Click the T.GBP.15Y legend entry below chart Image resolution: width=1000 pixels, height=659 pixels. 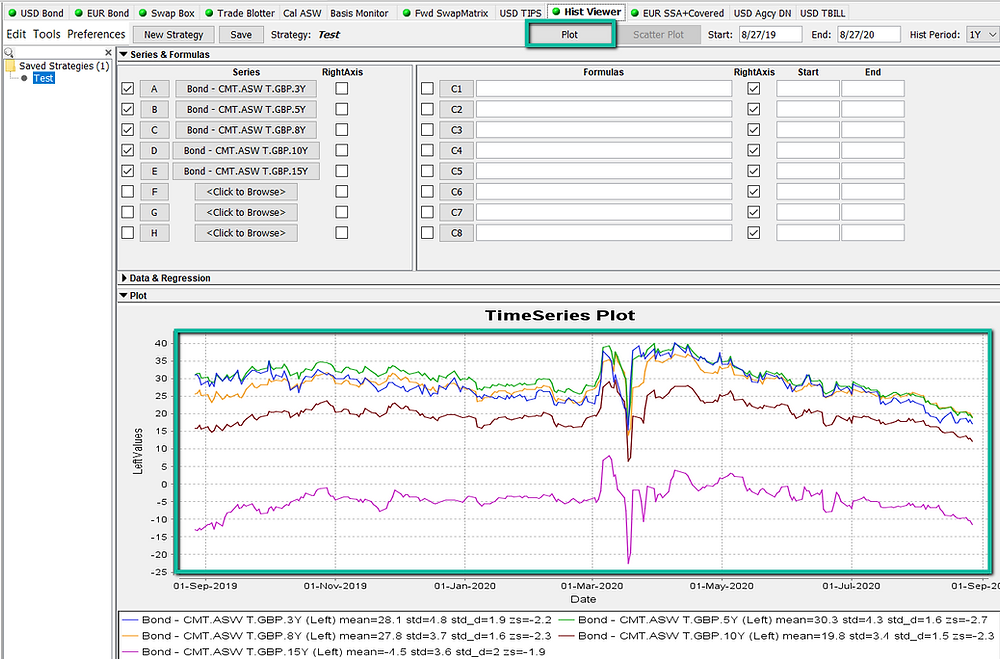[x=334, y=651]
